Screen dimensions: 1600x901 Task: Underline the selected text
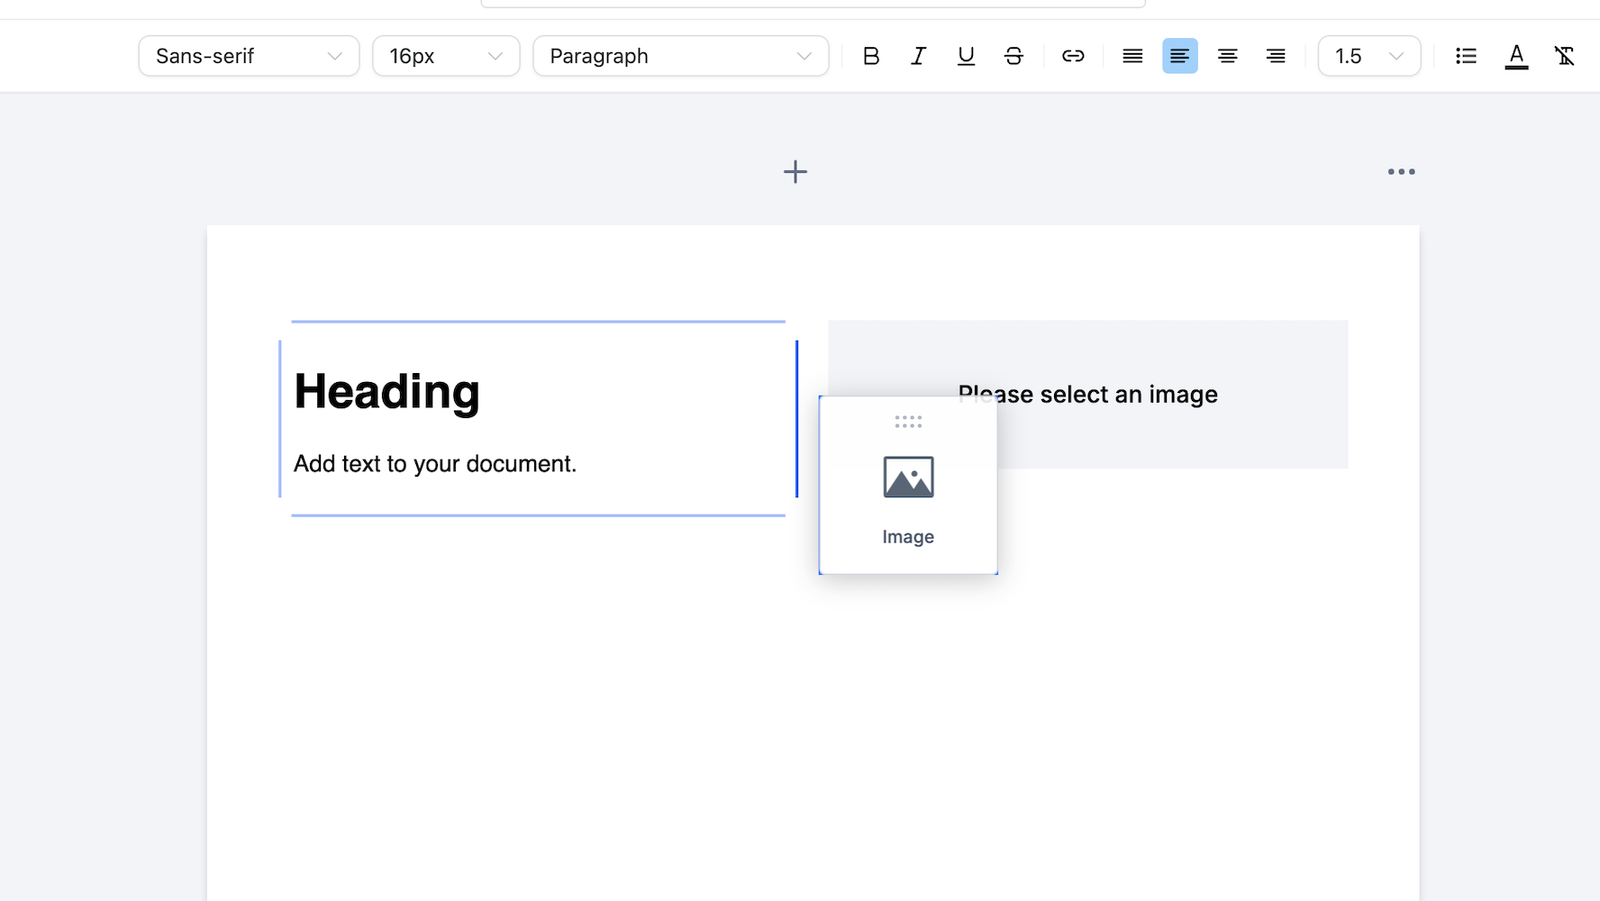(x=966, y=56)
